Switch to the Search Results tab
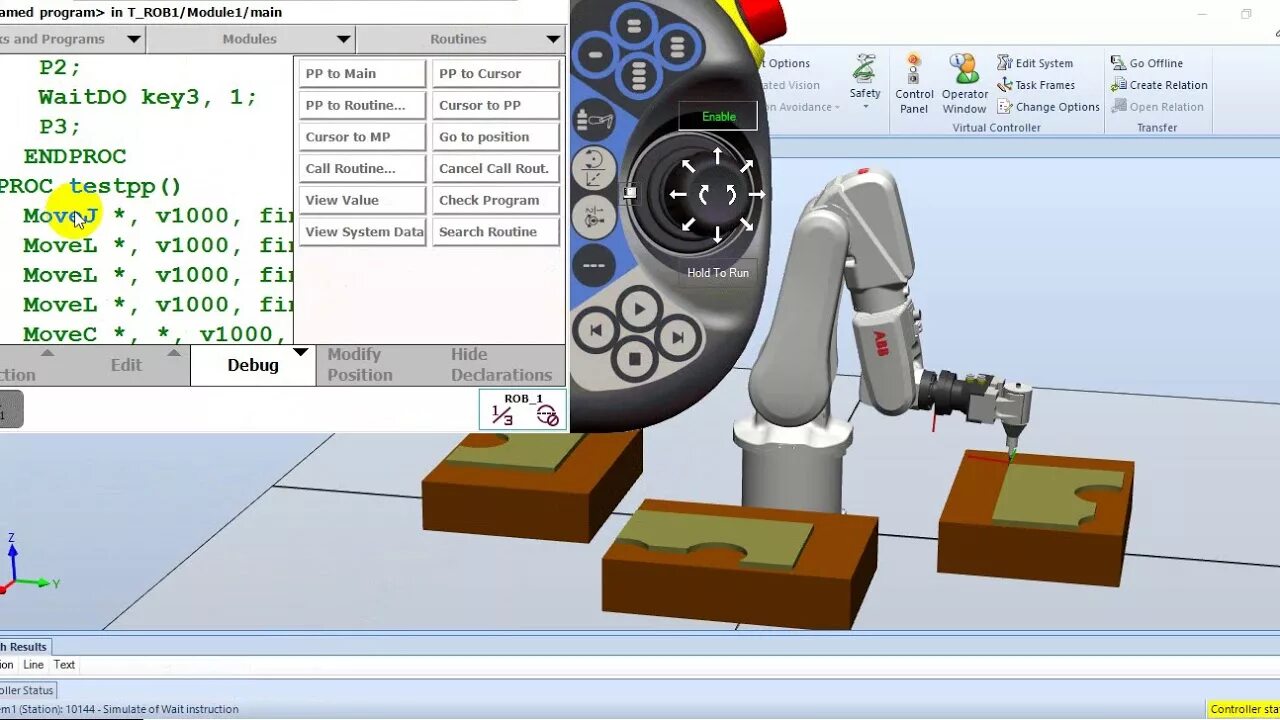The height and width of the screenshot is (720, 1280). point(24,647)
